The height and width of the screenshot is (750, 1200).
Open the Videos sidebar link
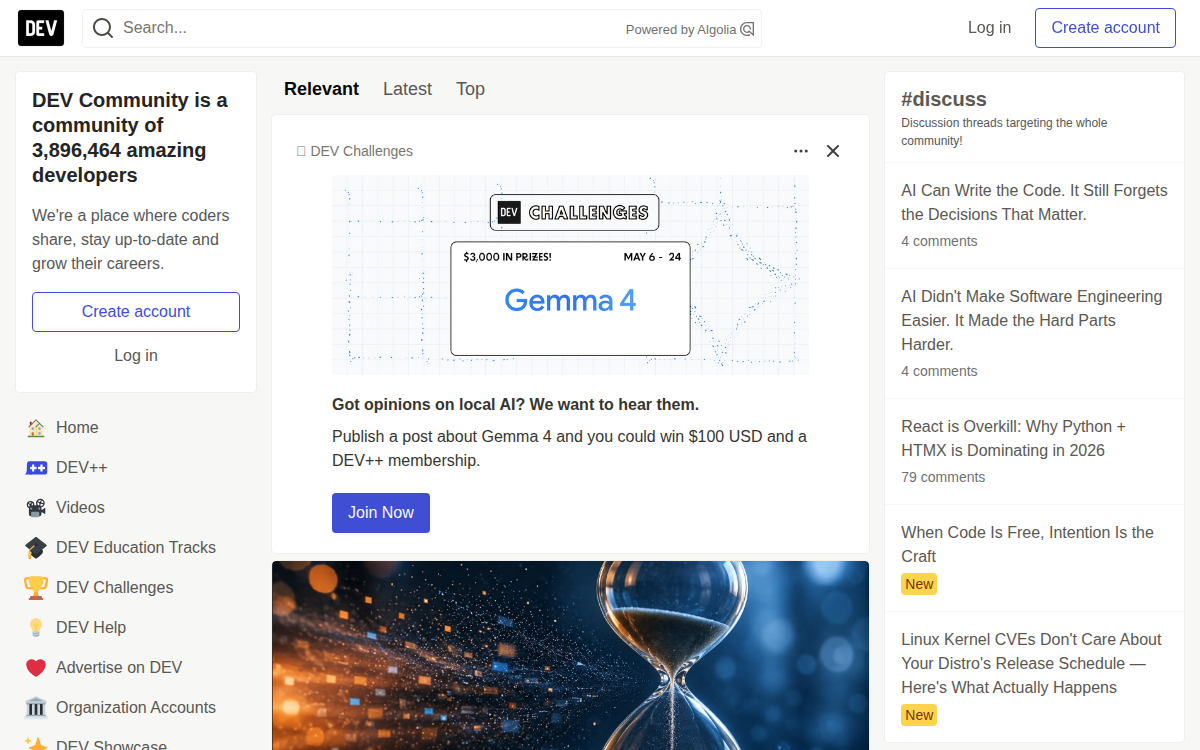click(136, 508)
